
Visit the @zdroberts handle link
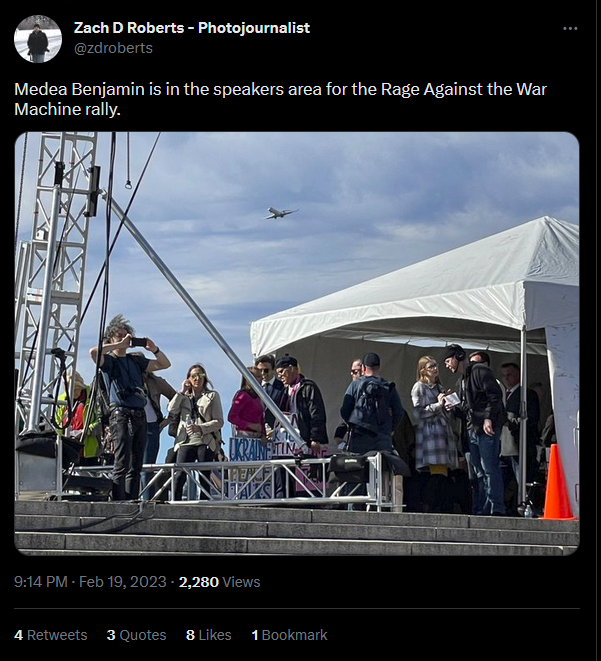coord(113,48)
